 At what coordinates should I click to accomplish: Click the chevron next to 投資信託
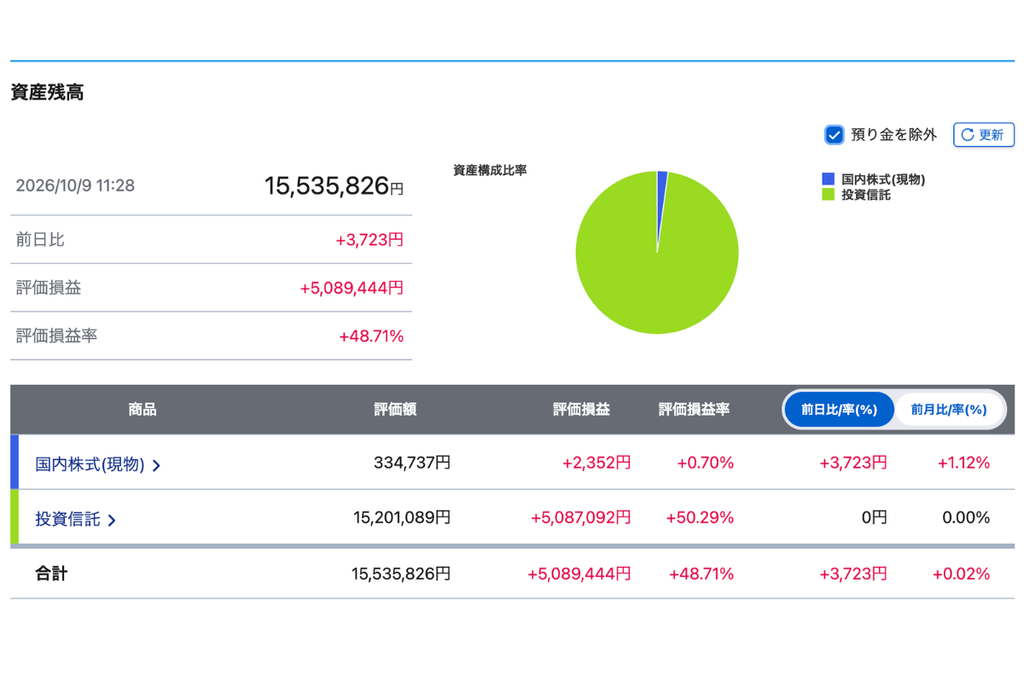click(112, 520)
